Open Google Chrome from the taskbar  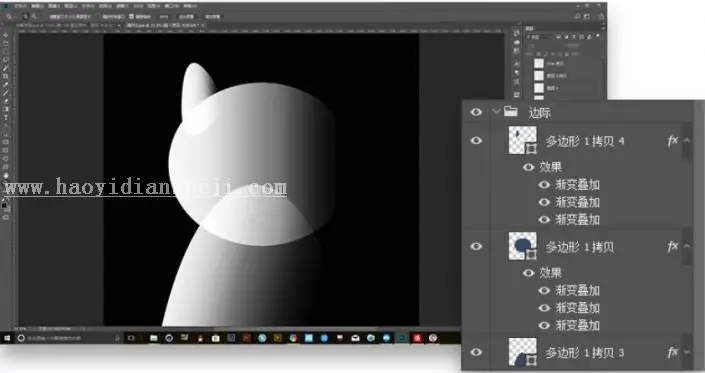coord(293,338)
